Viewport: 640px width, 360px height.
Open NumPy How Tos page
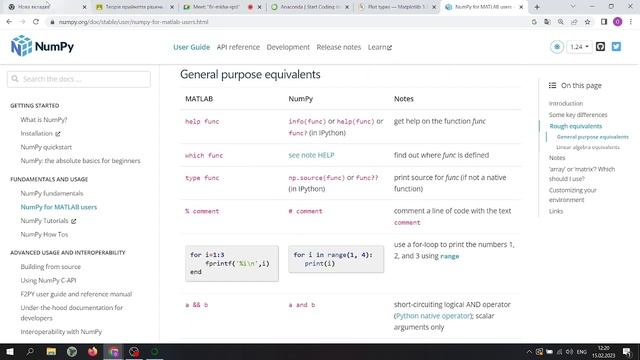[44, 234]
